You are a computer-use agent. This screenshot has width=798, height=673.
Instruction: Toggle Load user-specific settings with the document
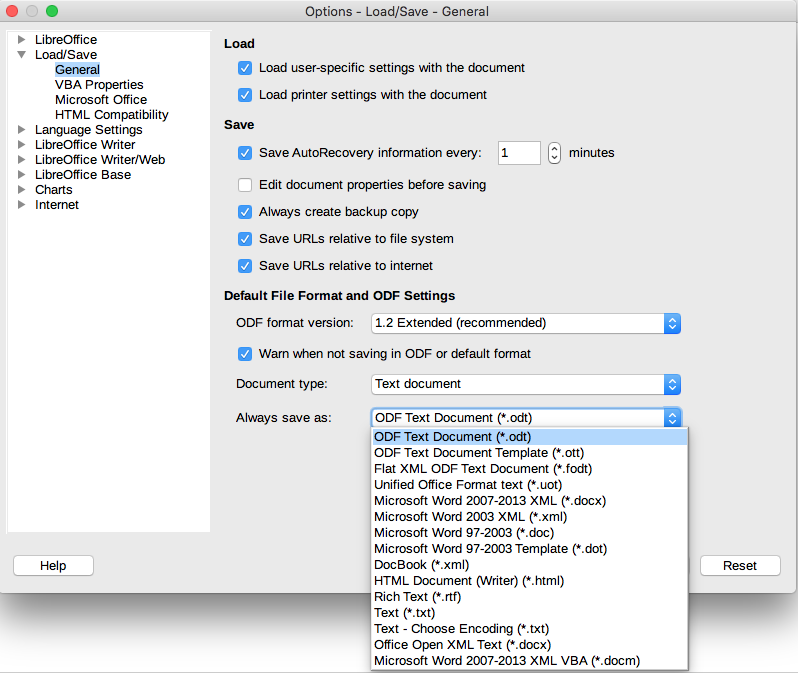(245, 68)
